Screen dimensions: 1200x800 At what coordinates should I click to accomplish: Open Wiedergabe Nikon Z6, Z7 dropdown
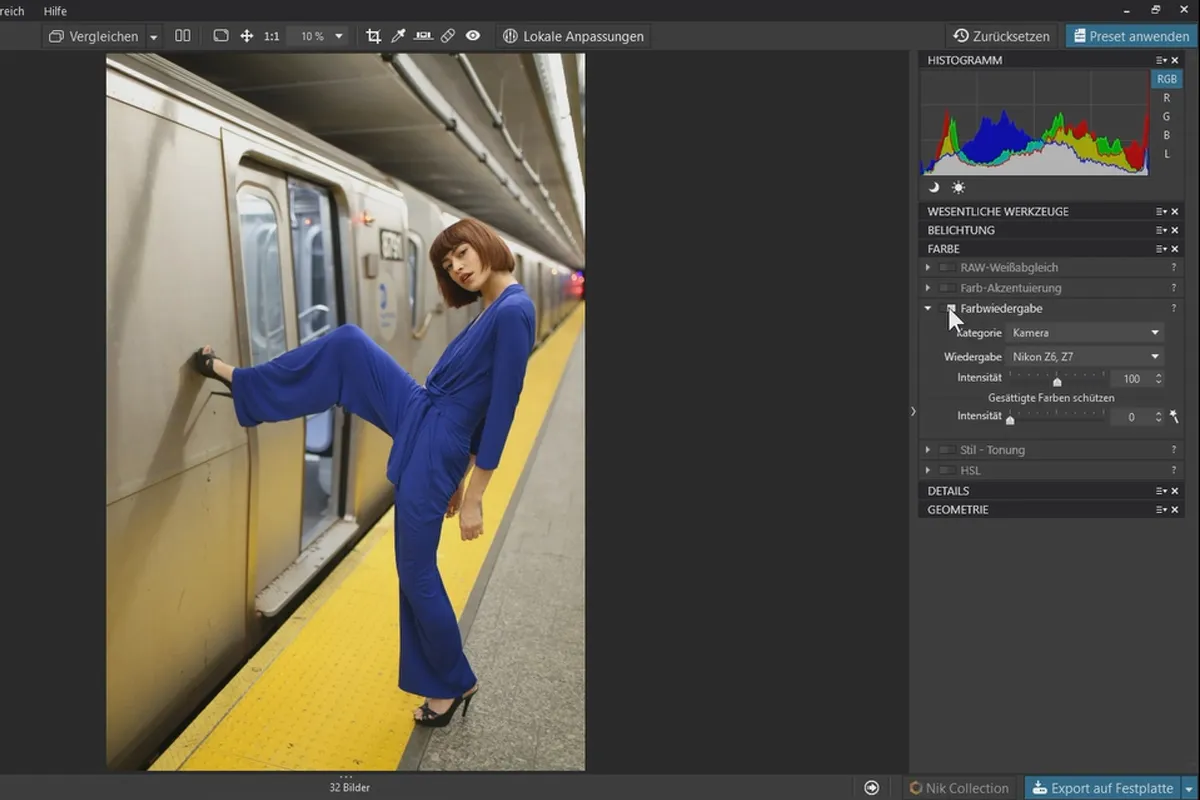pos(1085,357)
